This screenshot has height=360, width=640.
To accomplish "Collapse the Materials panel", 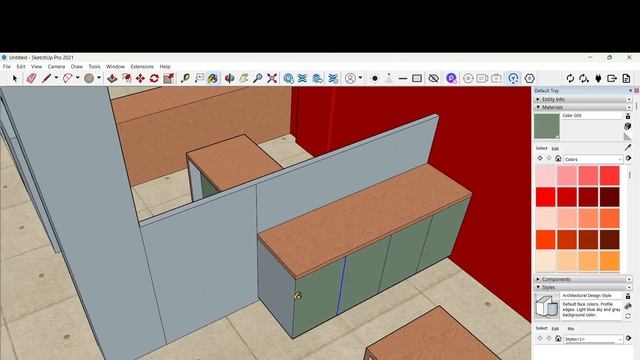I will (x=582, y=107).
